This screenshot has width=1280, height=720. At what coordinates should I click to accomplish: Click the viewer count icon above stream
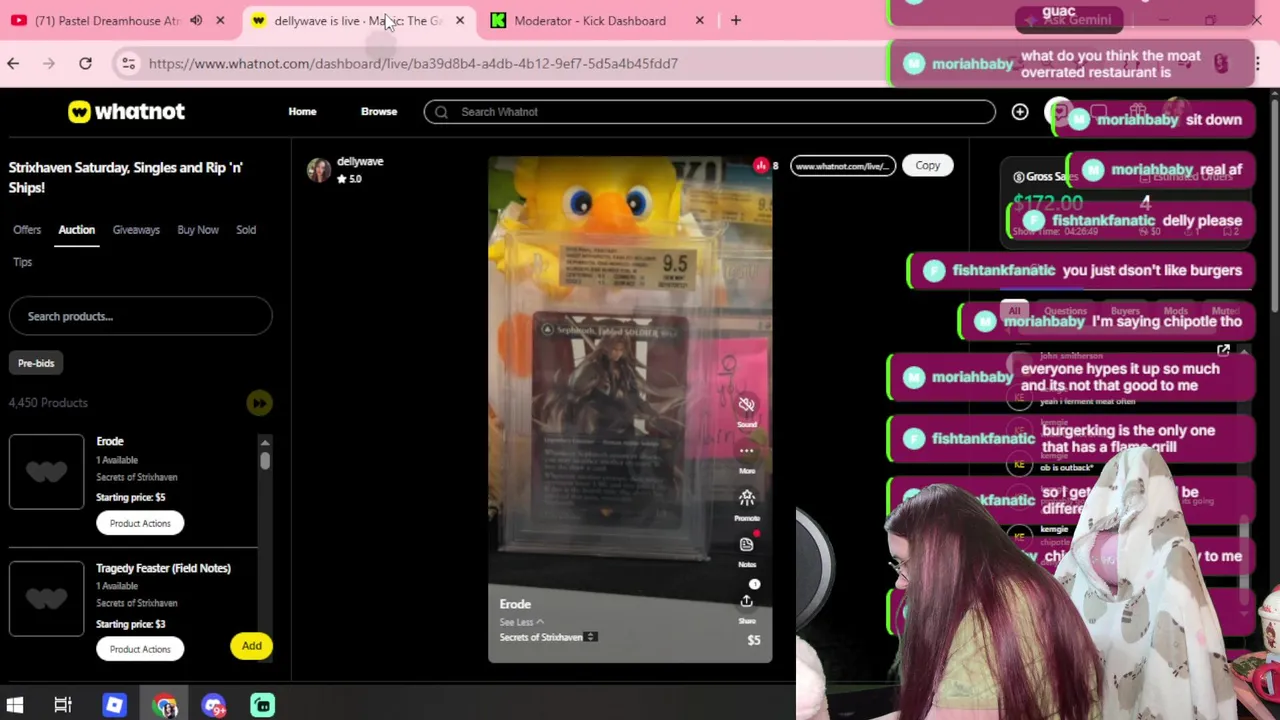[x=761, y=166]
